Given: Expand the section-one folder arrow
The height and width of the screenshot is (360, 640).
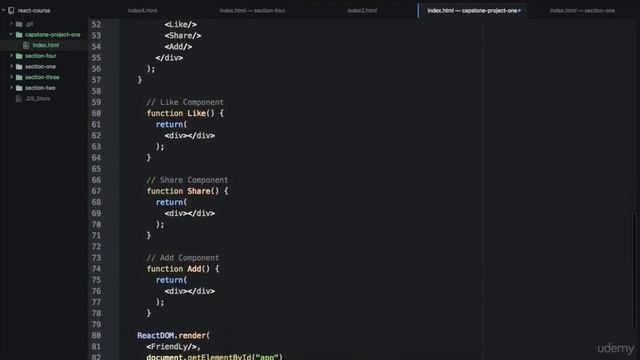Looking at the screenshot, I should click(11, 66).
